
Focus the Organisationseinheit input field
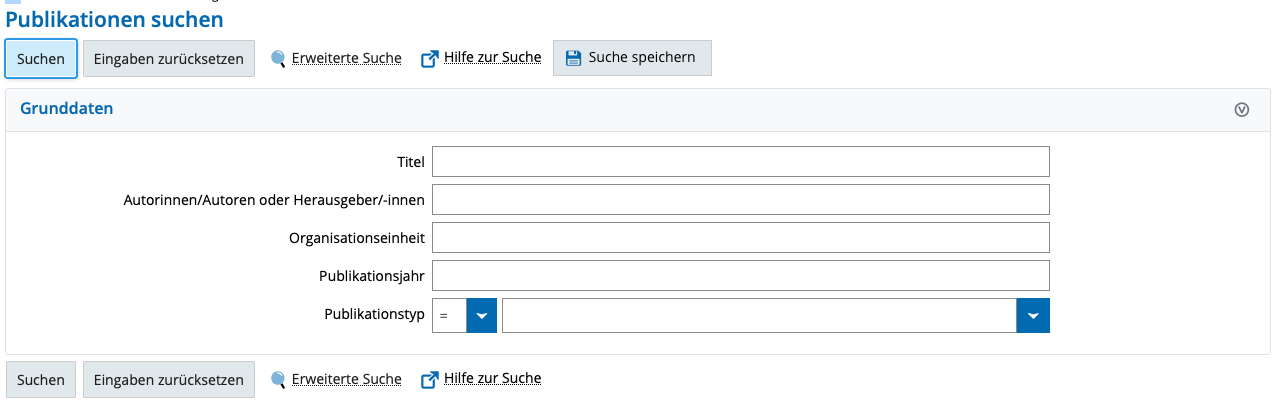[x=741, y=238]
